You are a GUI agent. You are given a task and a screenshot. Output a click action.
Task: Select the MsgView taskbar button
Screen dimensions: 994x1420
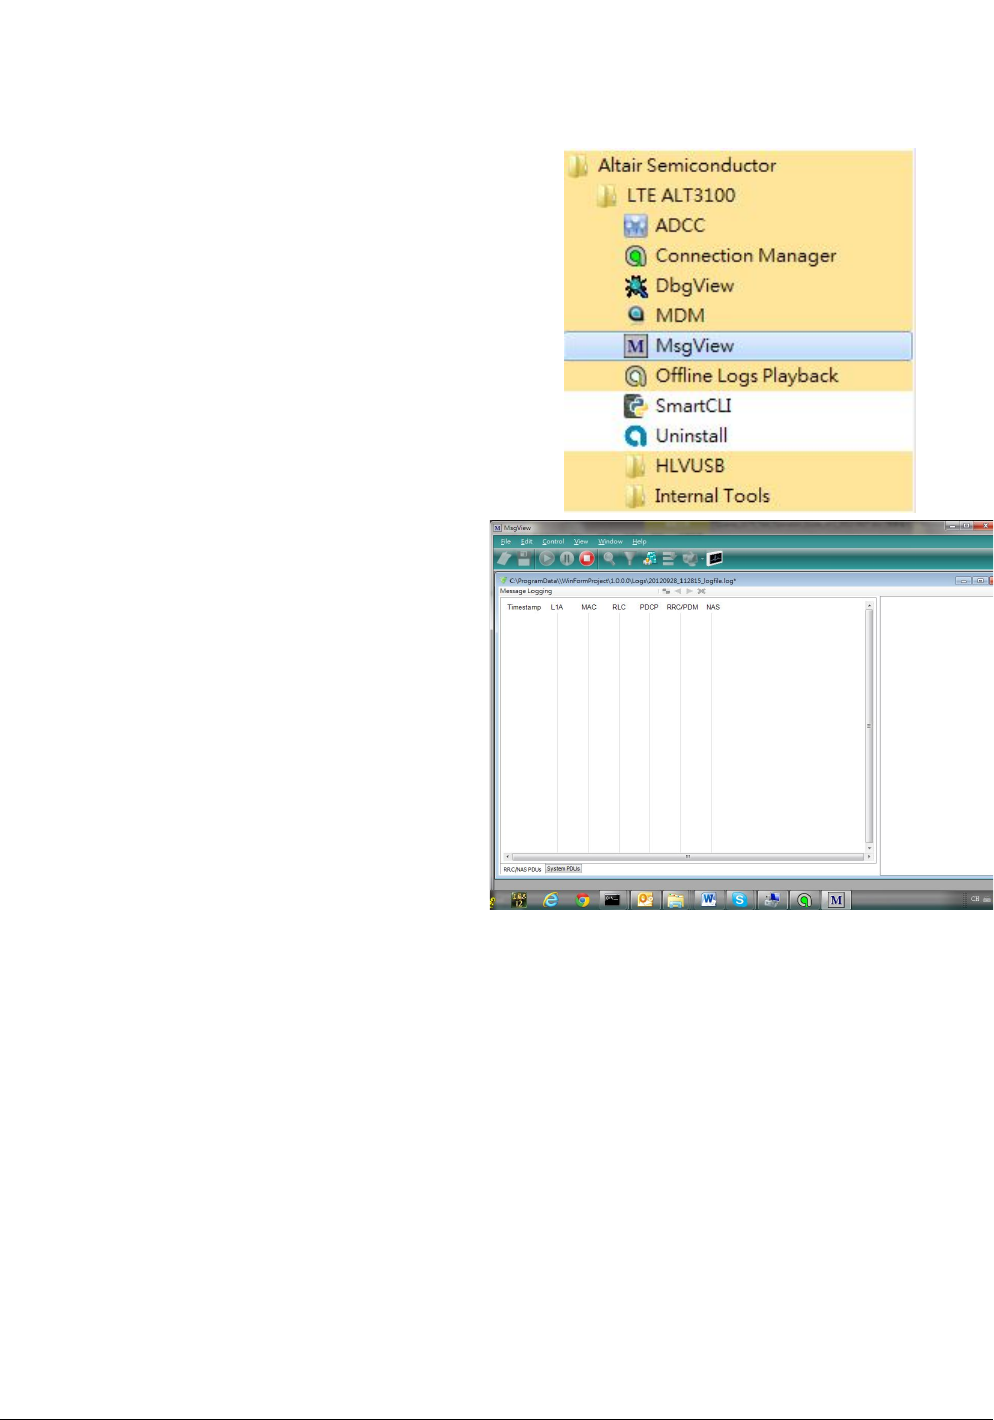tap(836, 900)
